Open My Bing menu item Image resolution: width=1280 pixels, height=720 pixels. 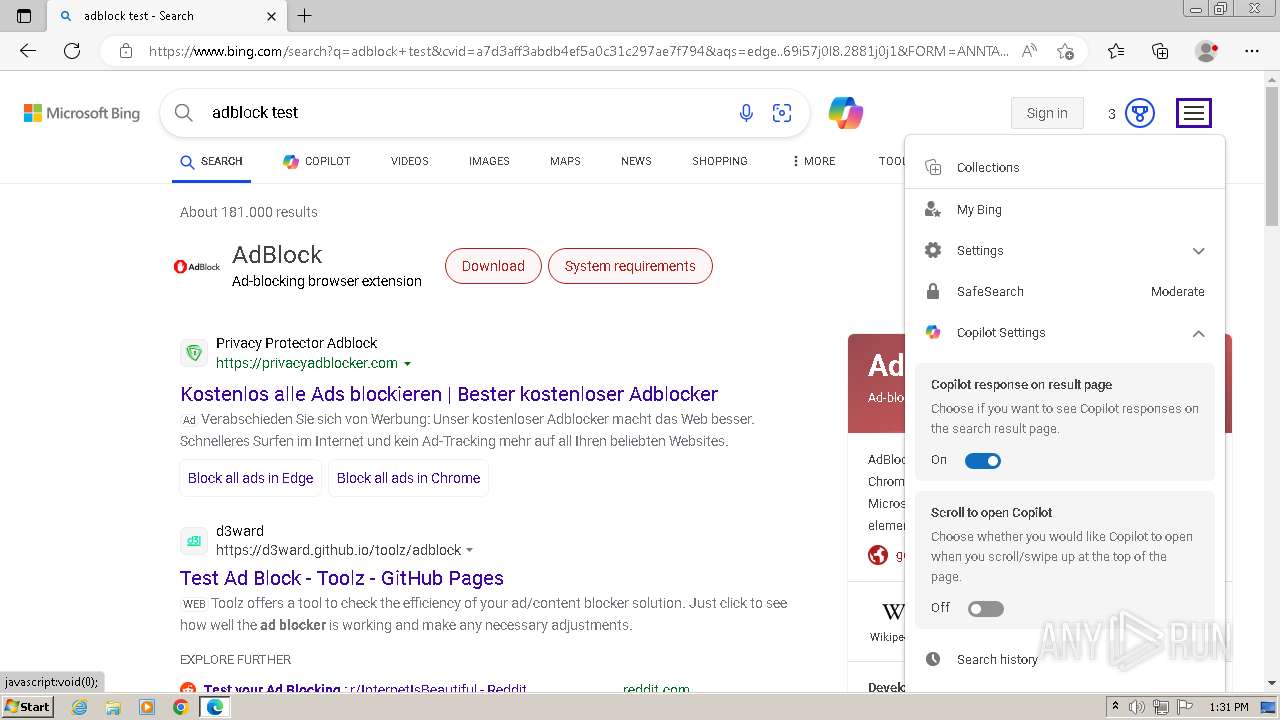(x=1064, y=210)
